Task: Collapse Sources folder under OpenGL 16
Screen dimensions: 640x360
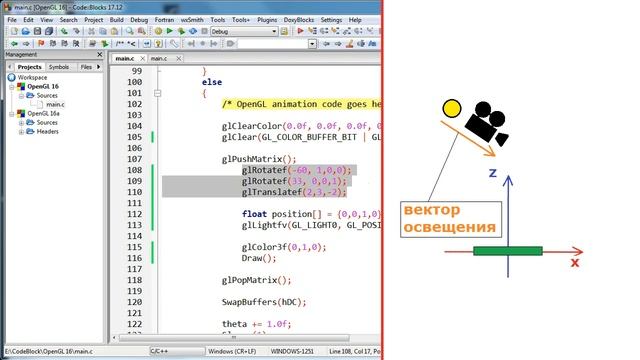Action: click(x=21, y=96)
